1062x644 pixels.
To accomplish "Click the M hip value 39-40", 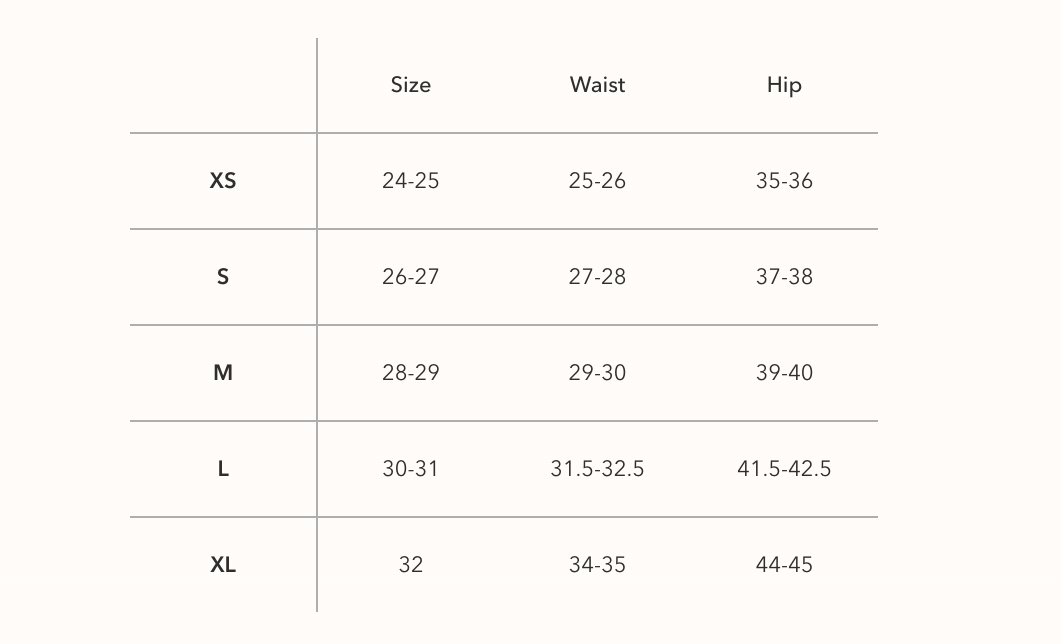I will pos(784,373).
